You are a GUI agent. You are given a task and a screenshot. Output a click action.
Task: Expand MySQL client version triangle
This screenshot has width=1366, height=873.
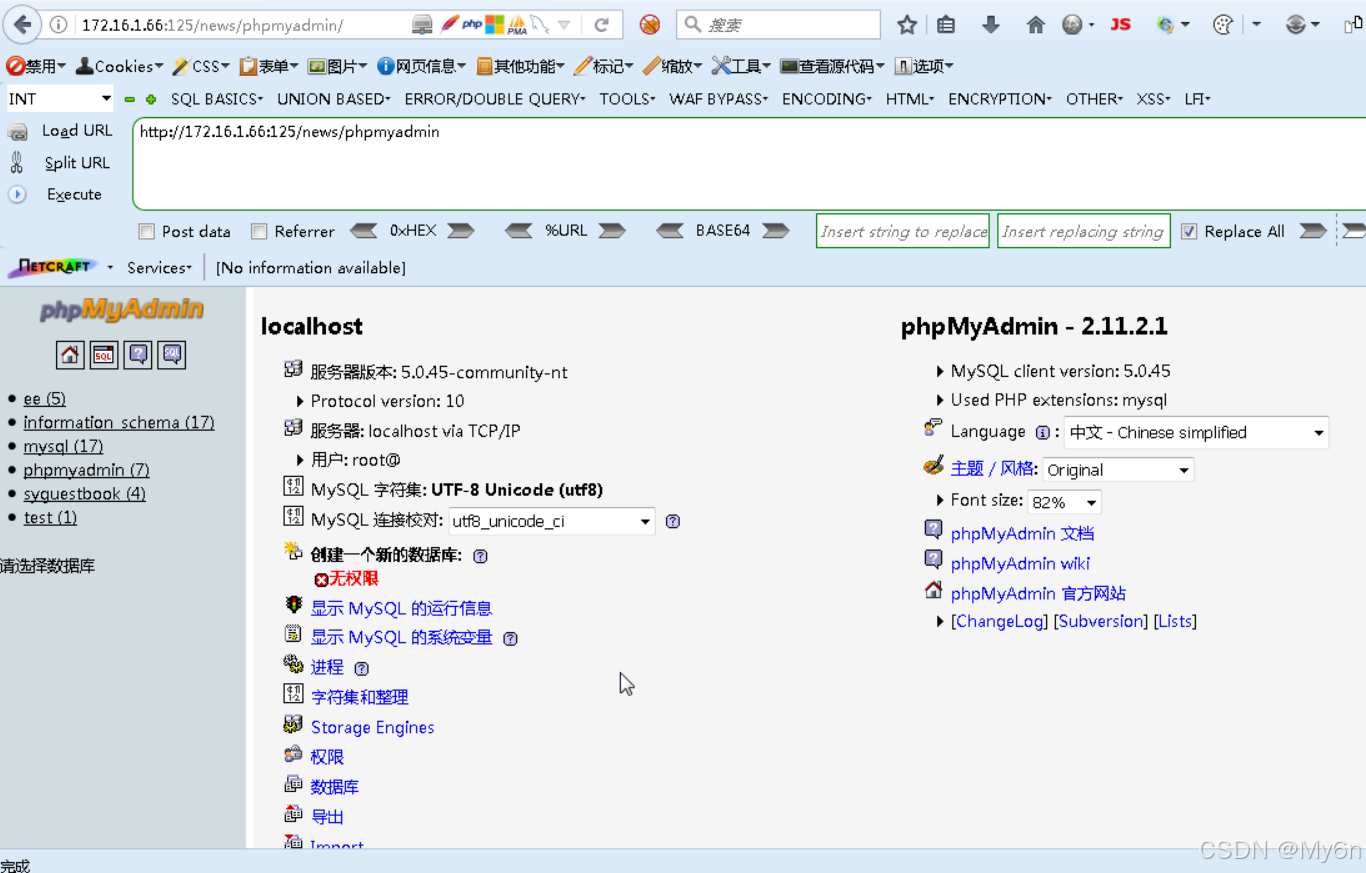click(x=940, y=371)
